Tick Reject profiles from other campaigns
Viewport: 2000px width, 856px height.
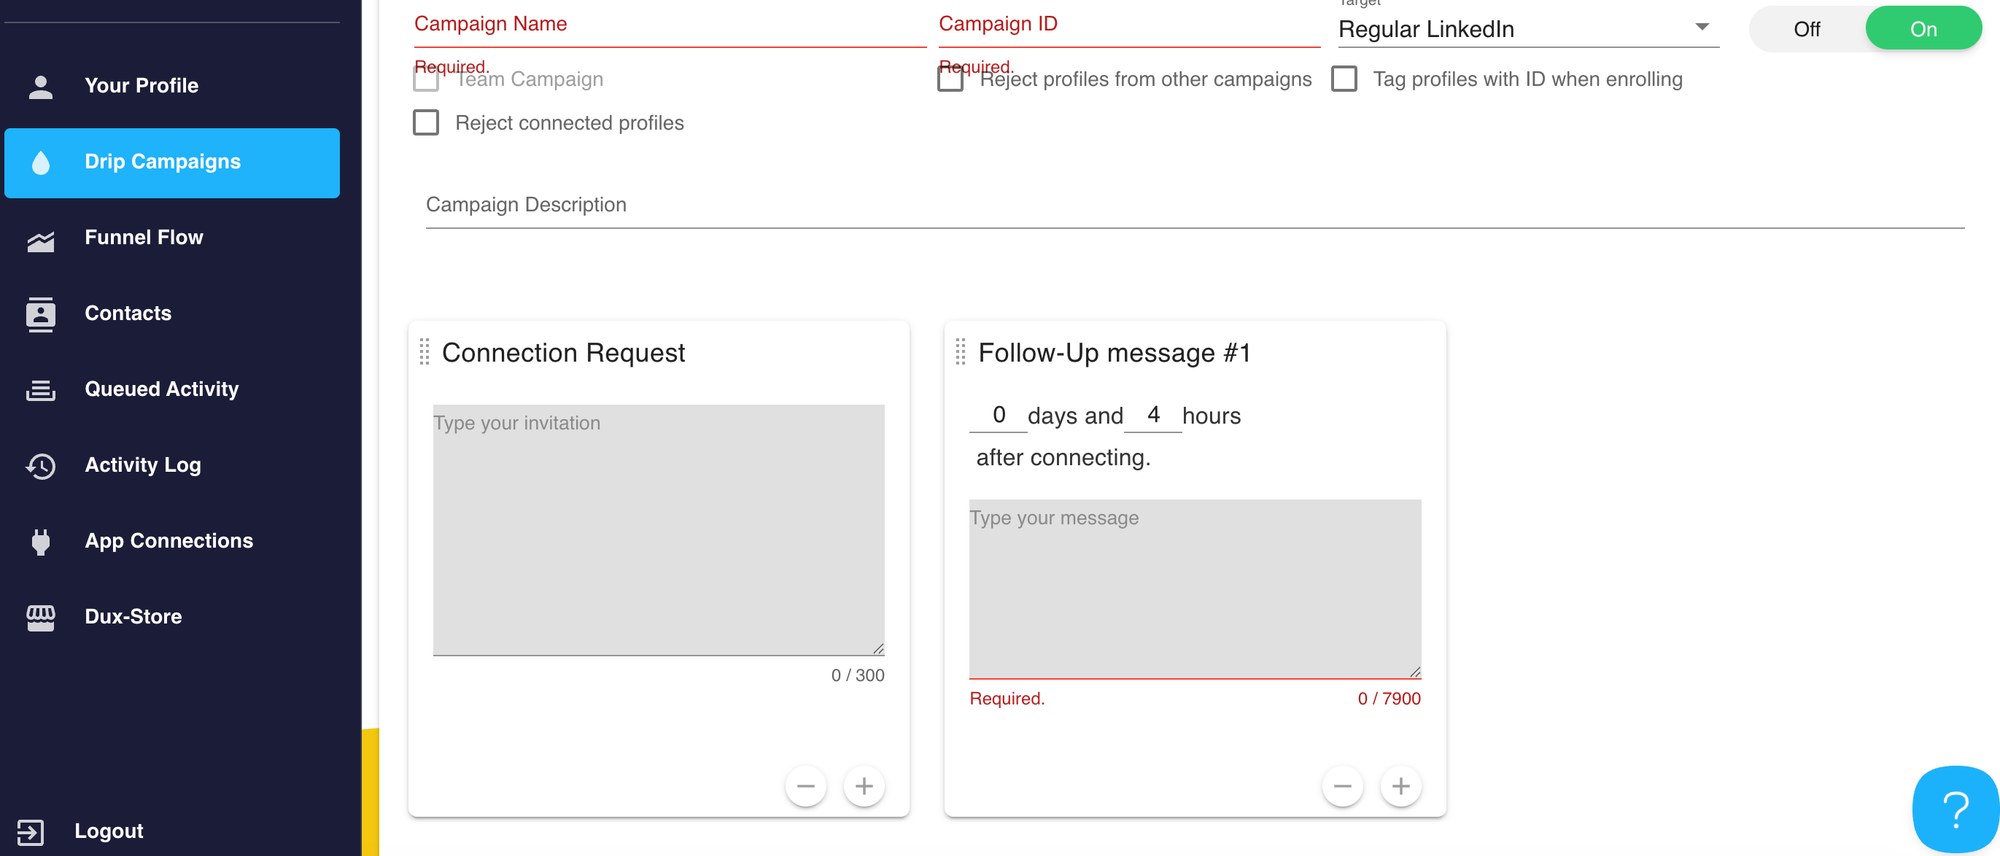tap(950, 79)
